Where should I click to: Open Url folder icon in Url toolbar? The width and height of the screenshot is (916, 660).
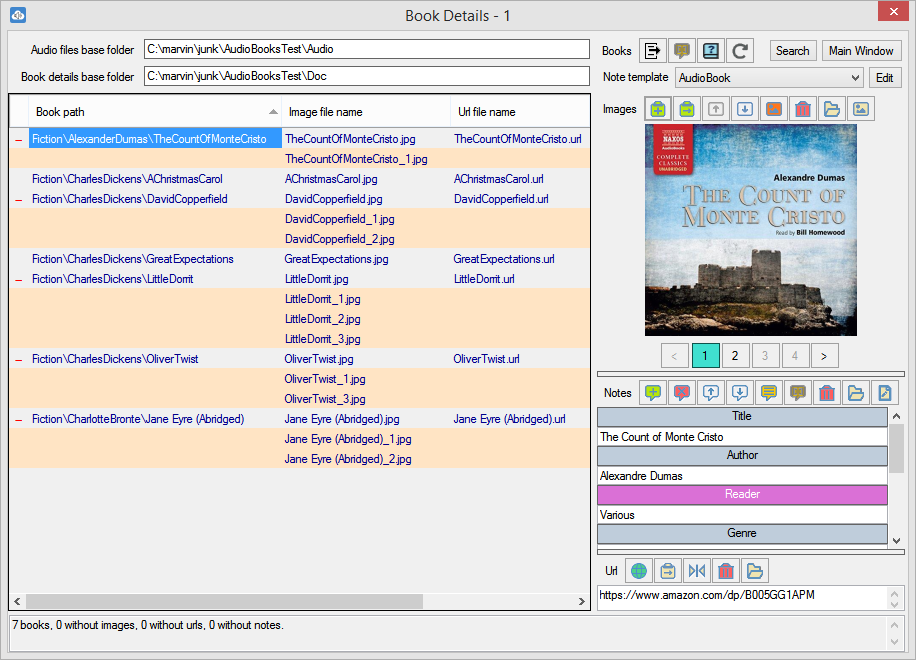[x=755, y=571]
